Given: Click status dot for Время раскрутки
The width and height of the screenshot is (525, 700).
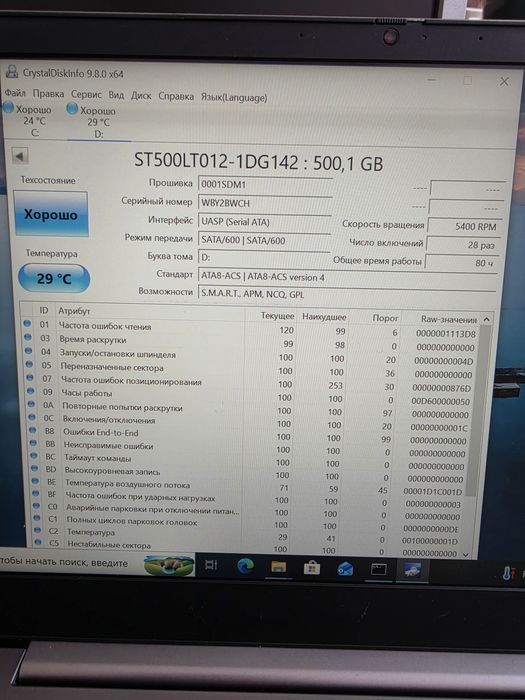Looking at the screenshot, I should coord(28,338).
